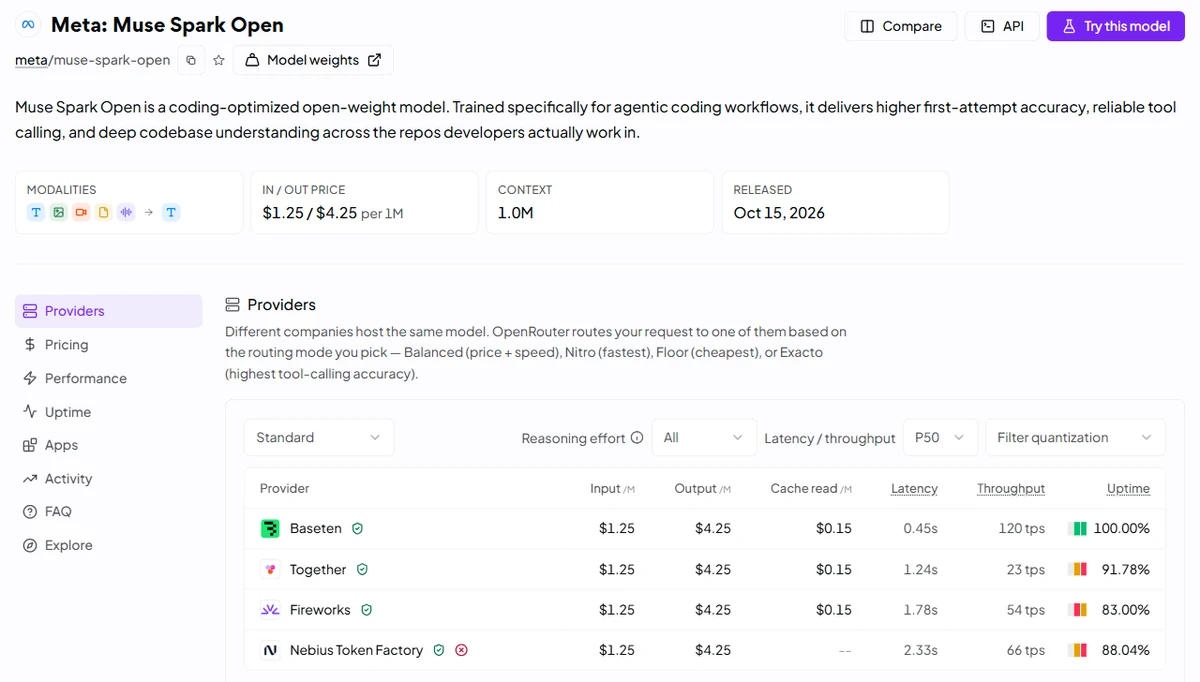Click the Try this model button
Viewport: 1200px width, 682px height.
tap(1116, 26)
